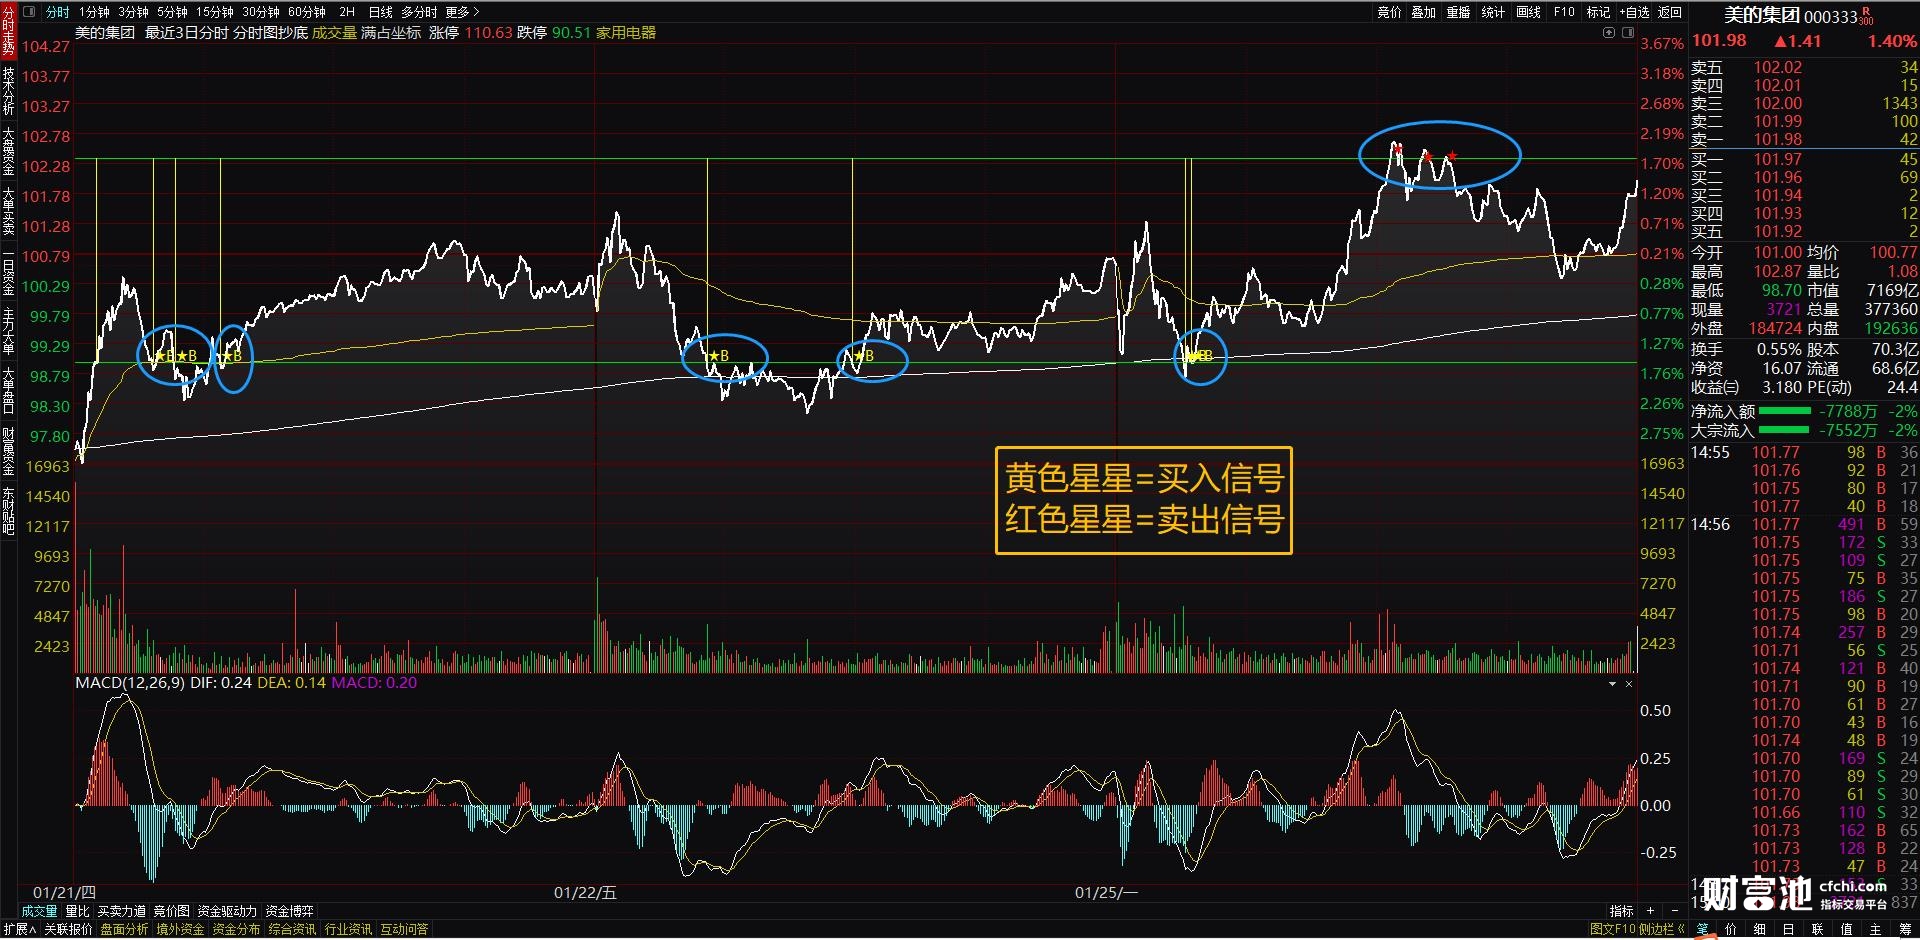The width and height of the screenshot is (1920, 940).
Task: Open the 技术分析 side tab
Action: click(8, 91)
